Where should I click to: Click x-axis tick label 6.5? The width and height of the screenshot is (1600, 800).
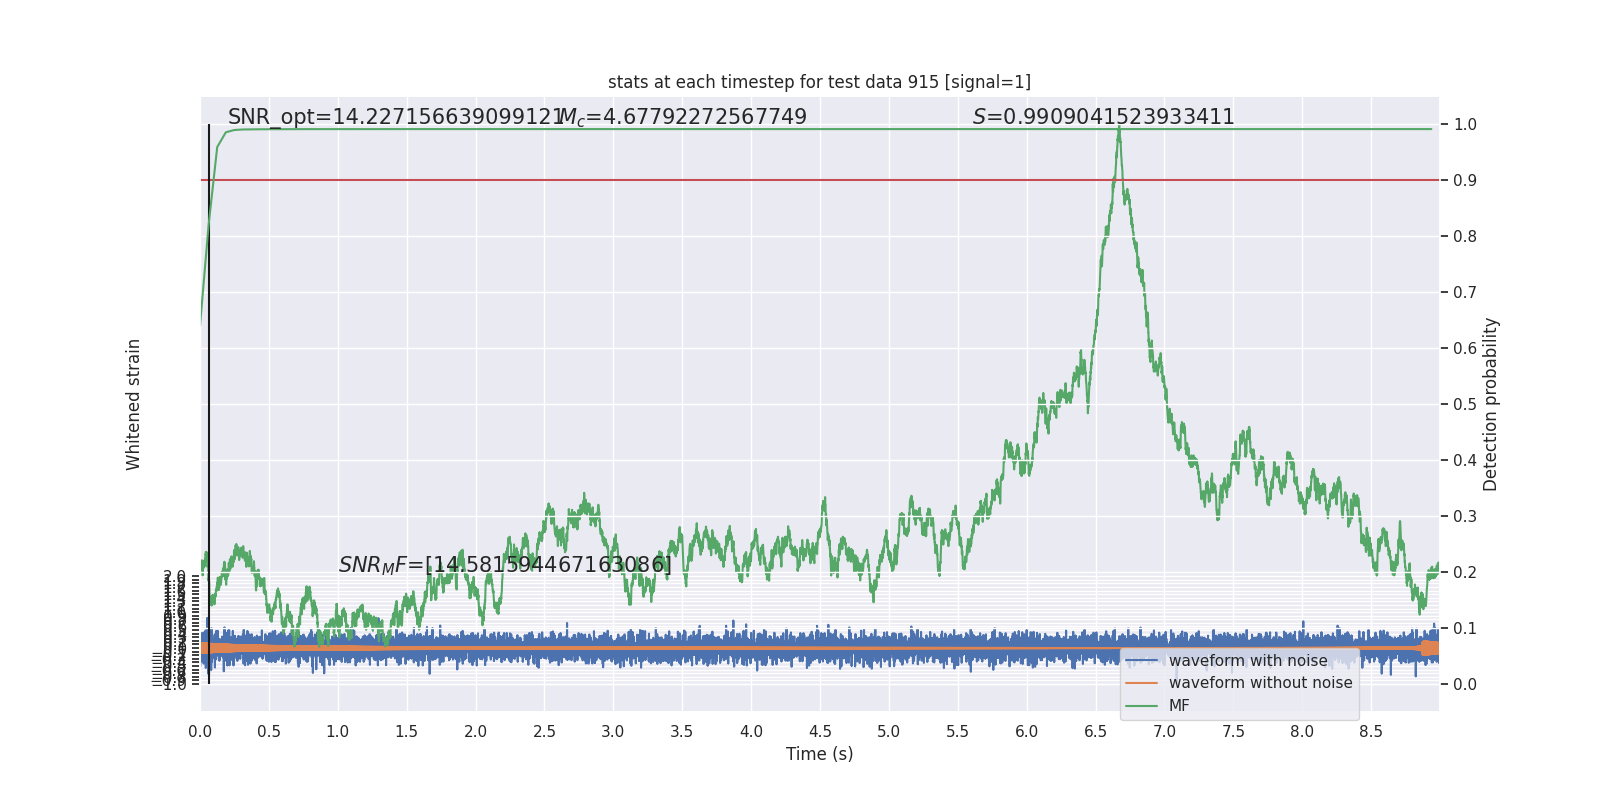point(1096,732)
